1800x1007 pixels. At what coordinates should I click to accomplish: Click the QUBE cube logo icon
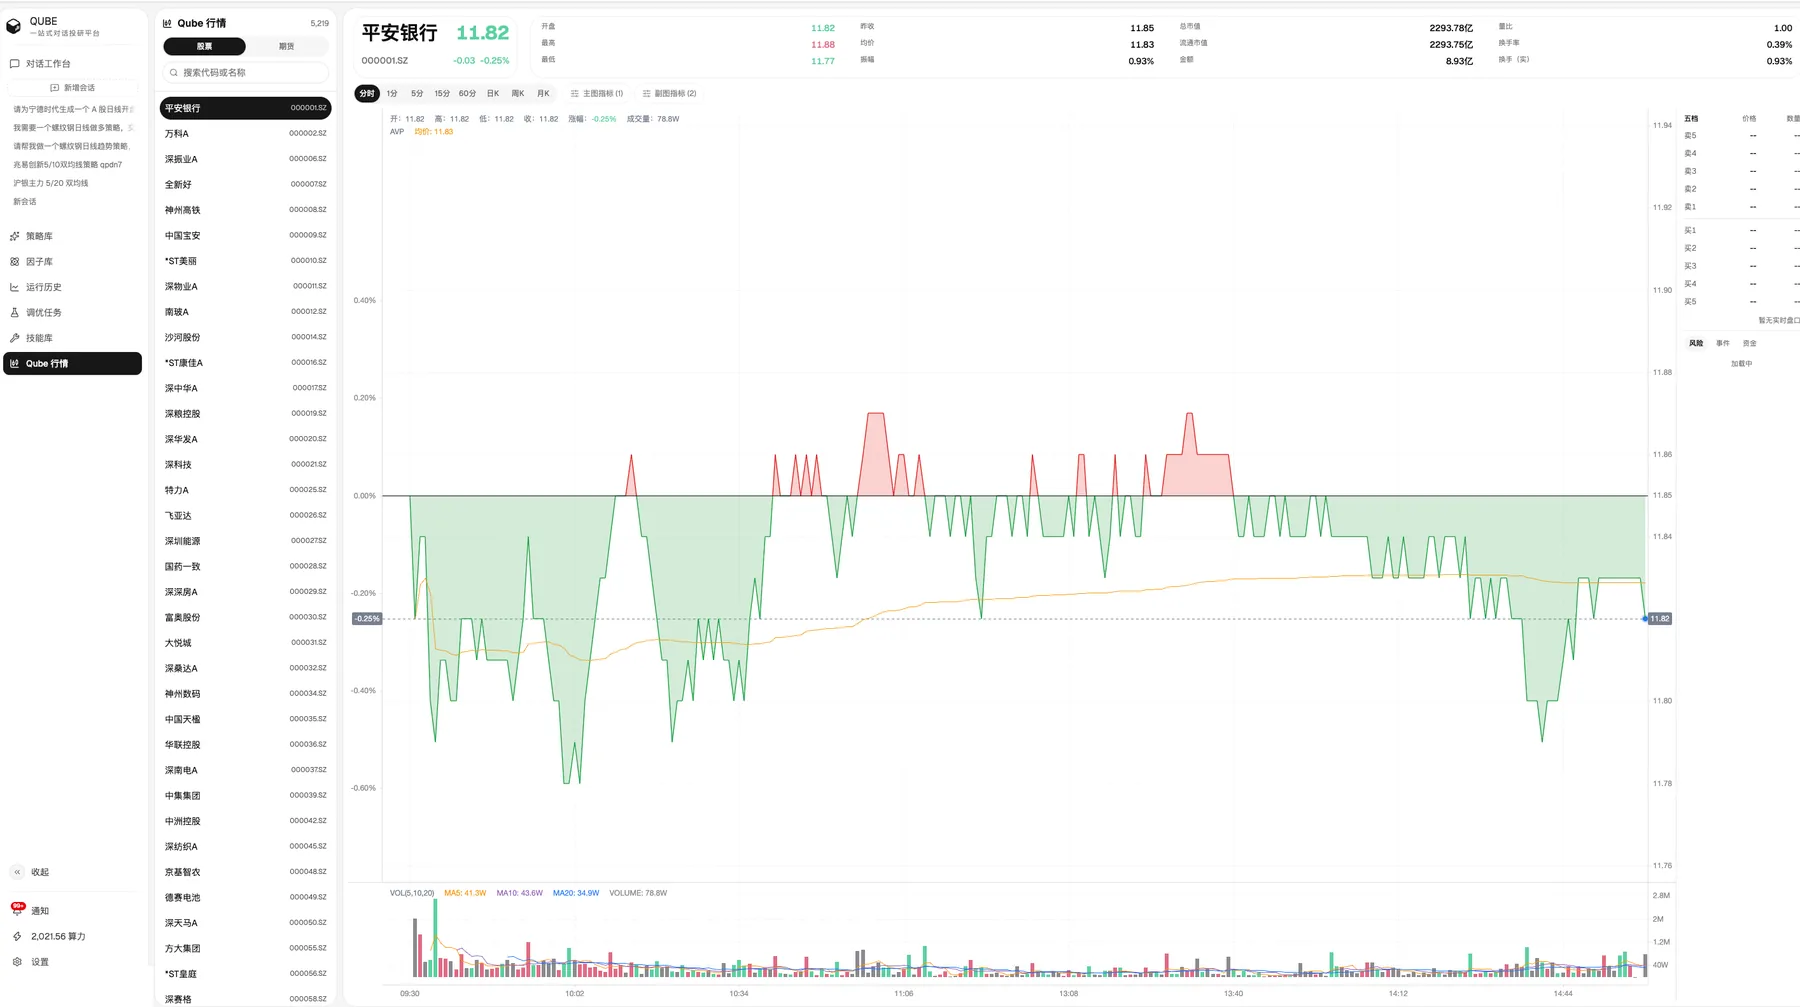pyautogui.click(x=14, y=26)
